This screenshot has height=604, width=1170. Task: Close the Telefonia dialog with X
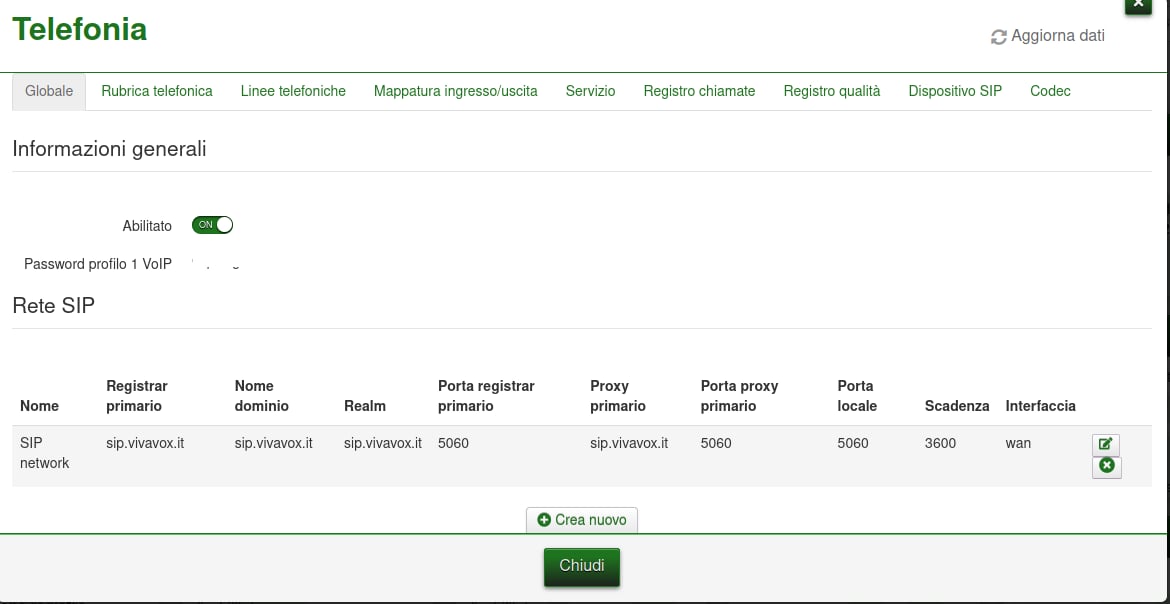coord(1138,4)
